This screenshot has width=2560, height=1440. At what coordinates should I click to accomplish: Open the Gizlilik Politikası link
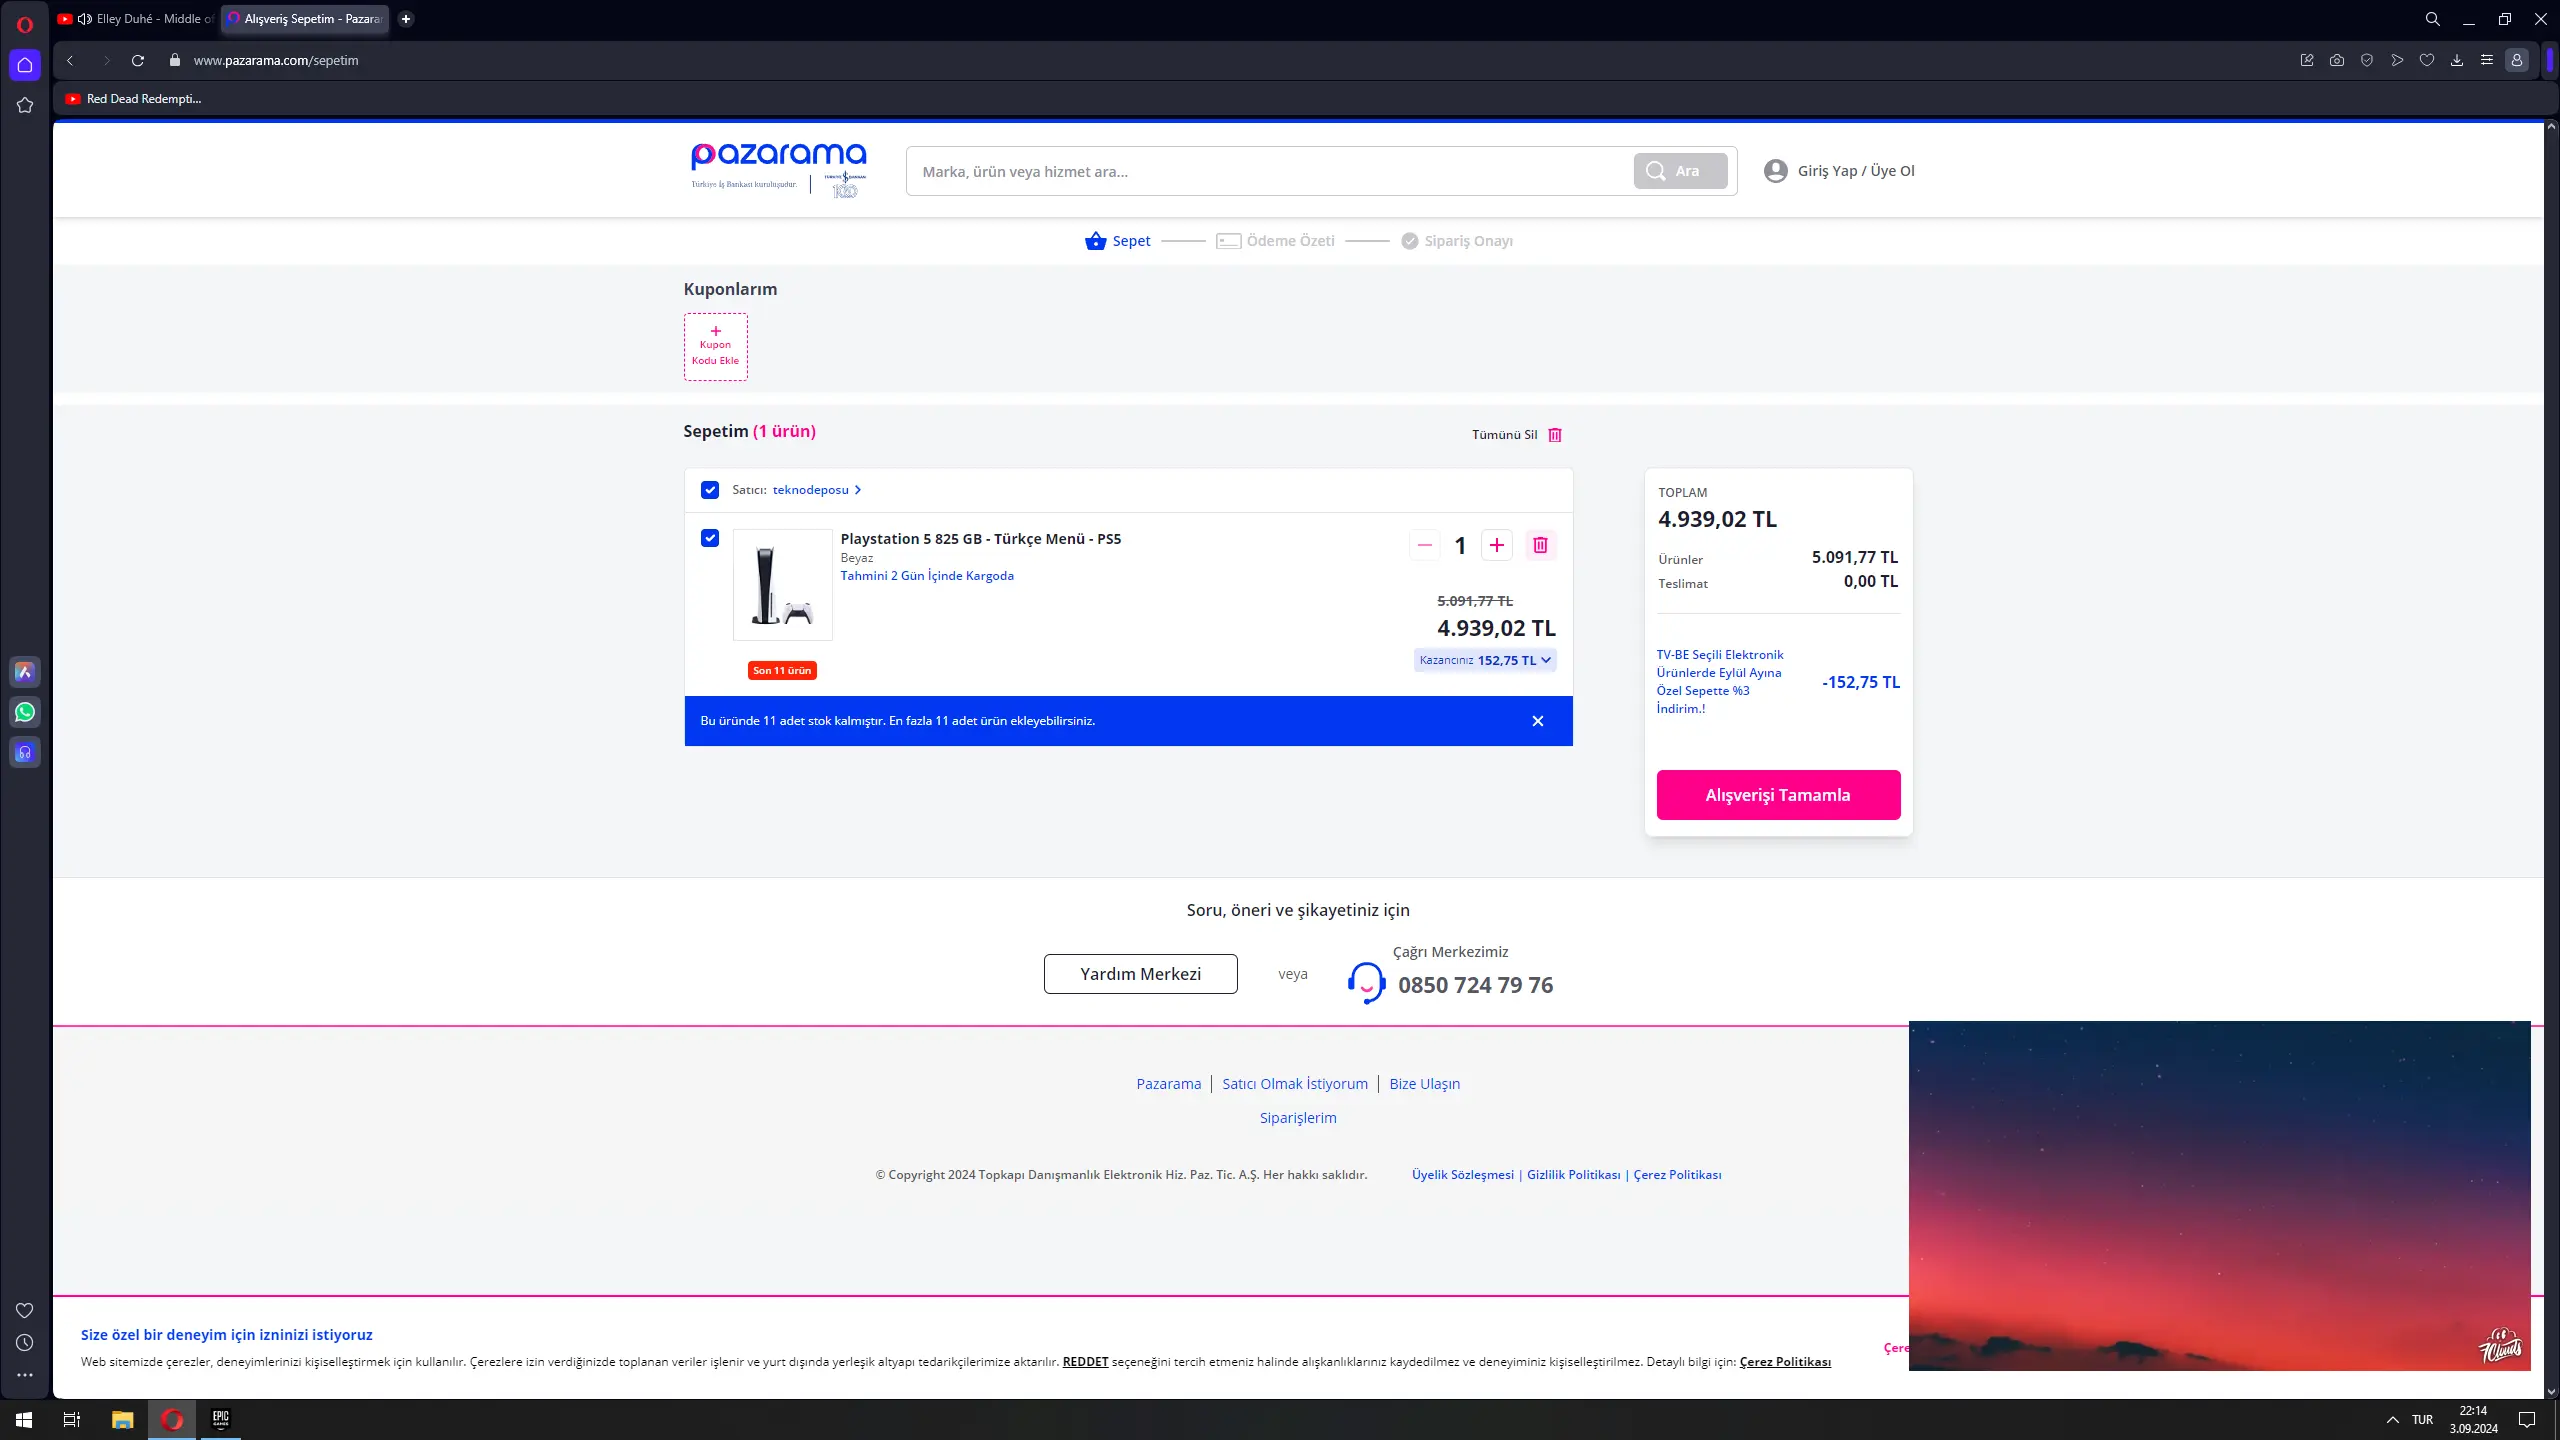(x=1573, y=1175)
